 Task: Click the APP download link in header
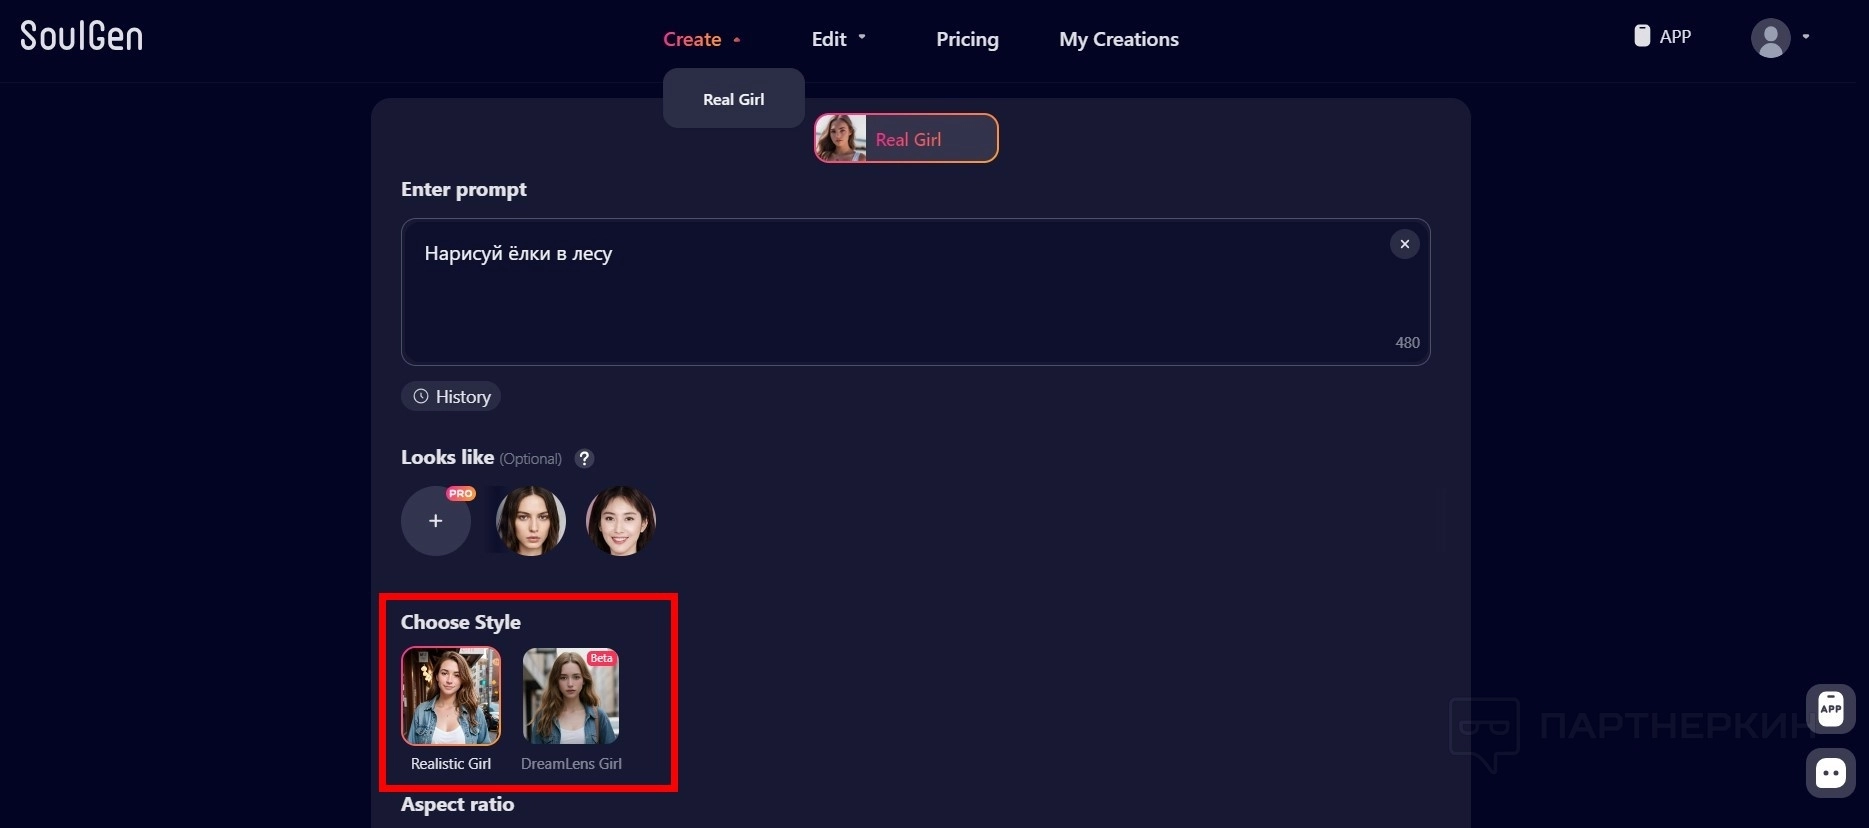(1662, 36)
